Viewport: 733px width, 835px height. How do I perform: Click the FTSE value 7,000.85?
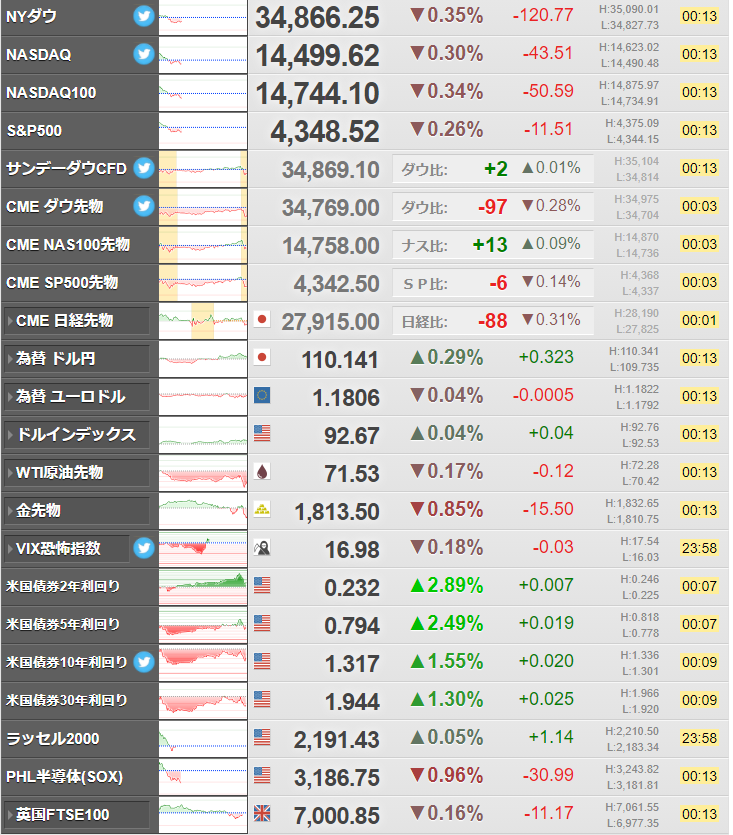[337, 816]
